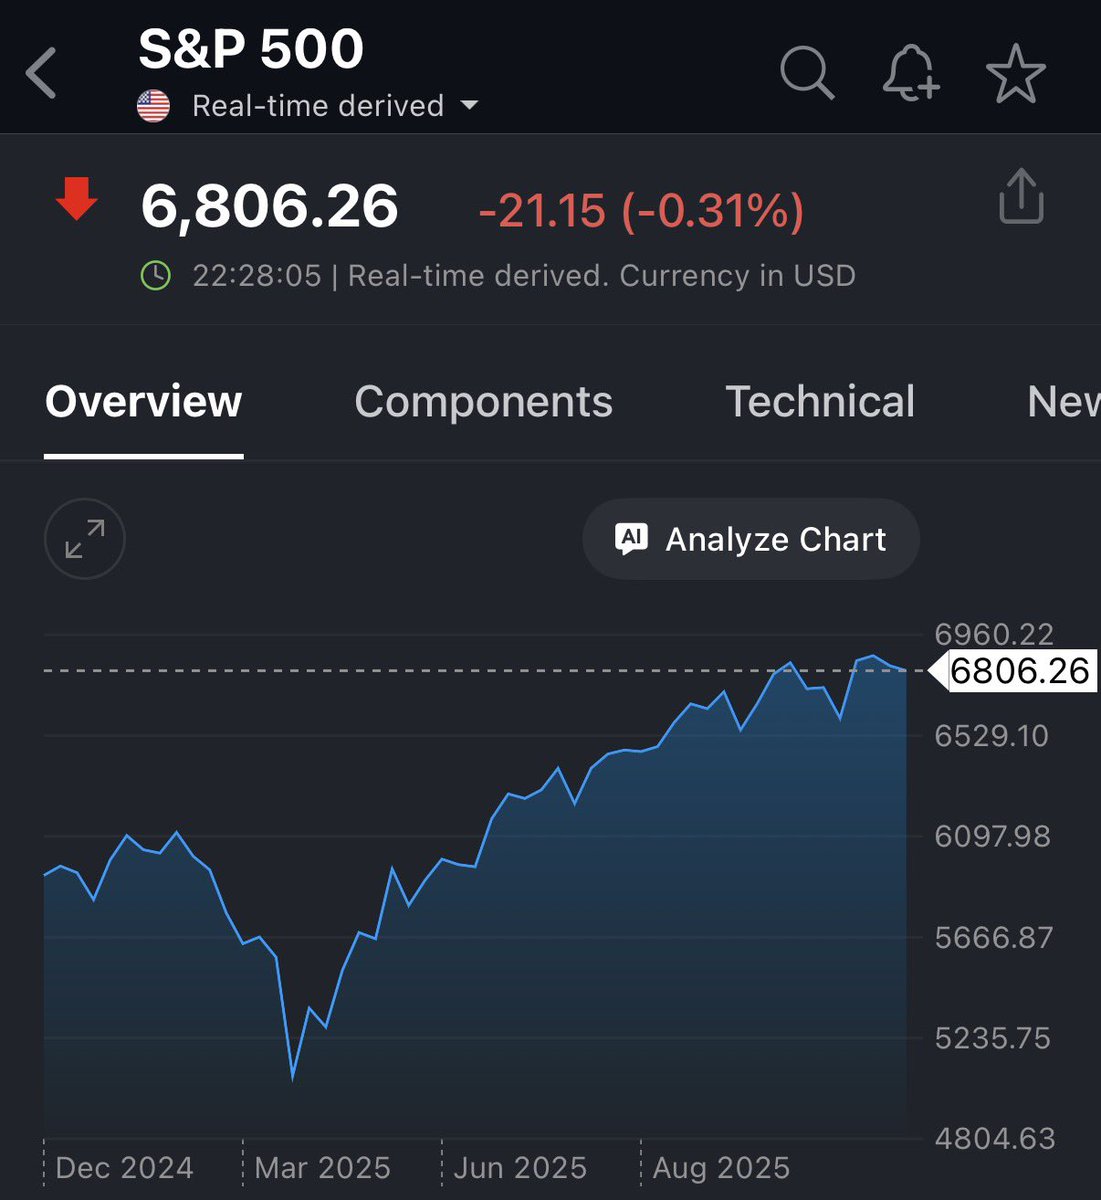Image resolution: width=1101 pixels, height=1200 pixels.
Task: Tap the 6806.26 current price marker
Action: [1014, 670]
